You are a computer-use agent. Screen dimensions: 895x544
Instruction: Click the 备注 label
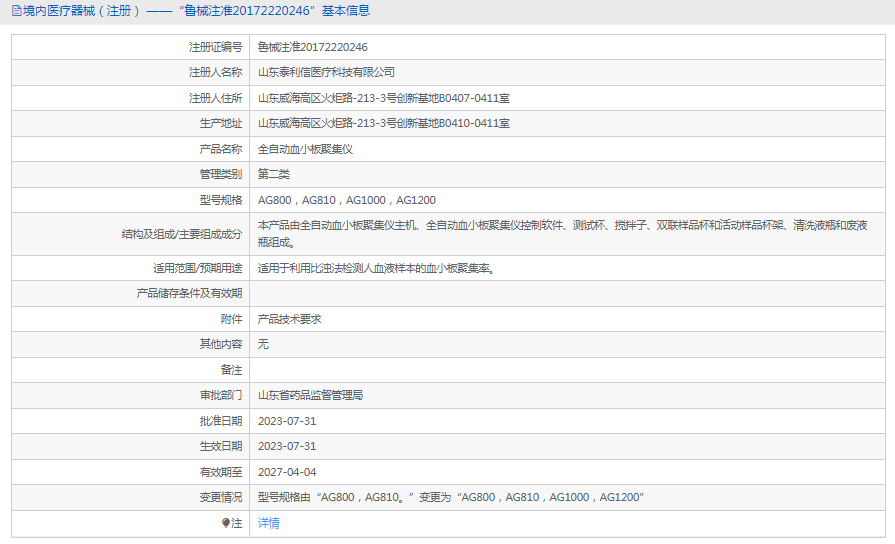[x=231, y=370]
